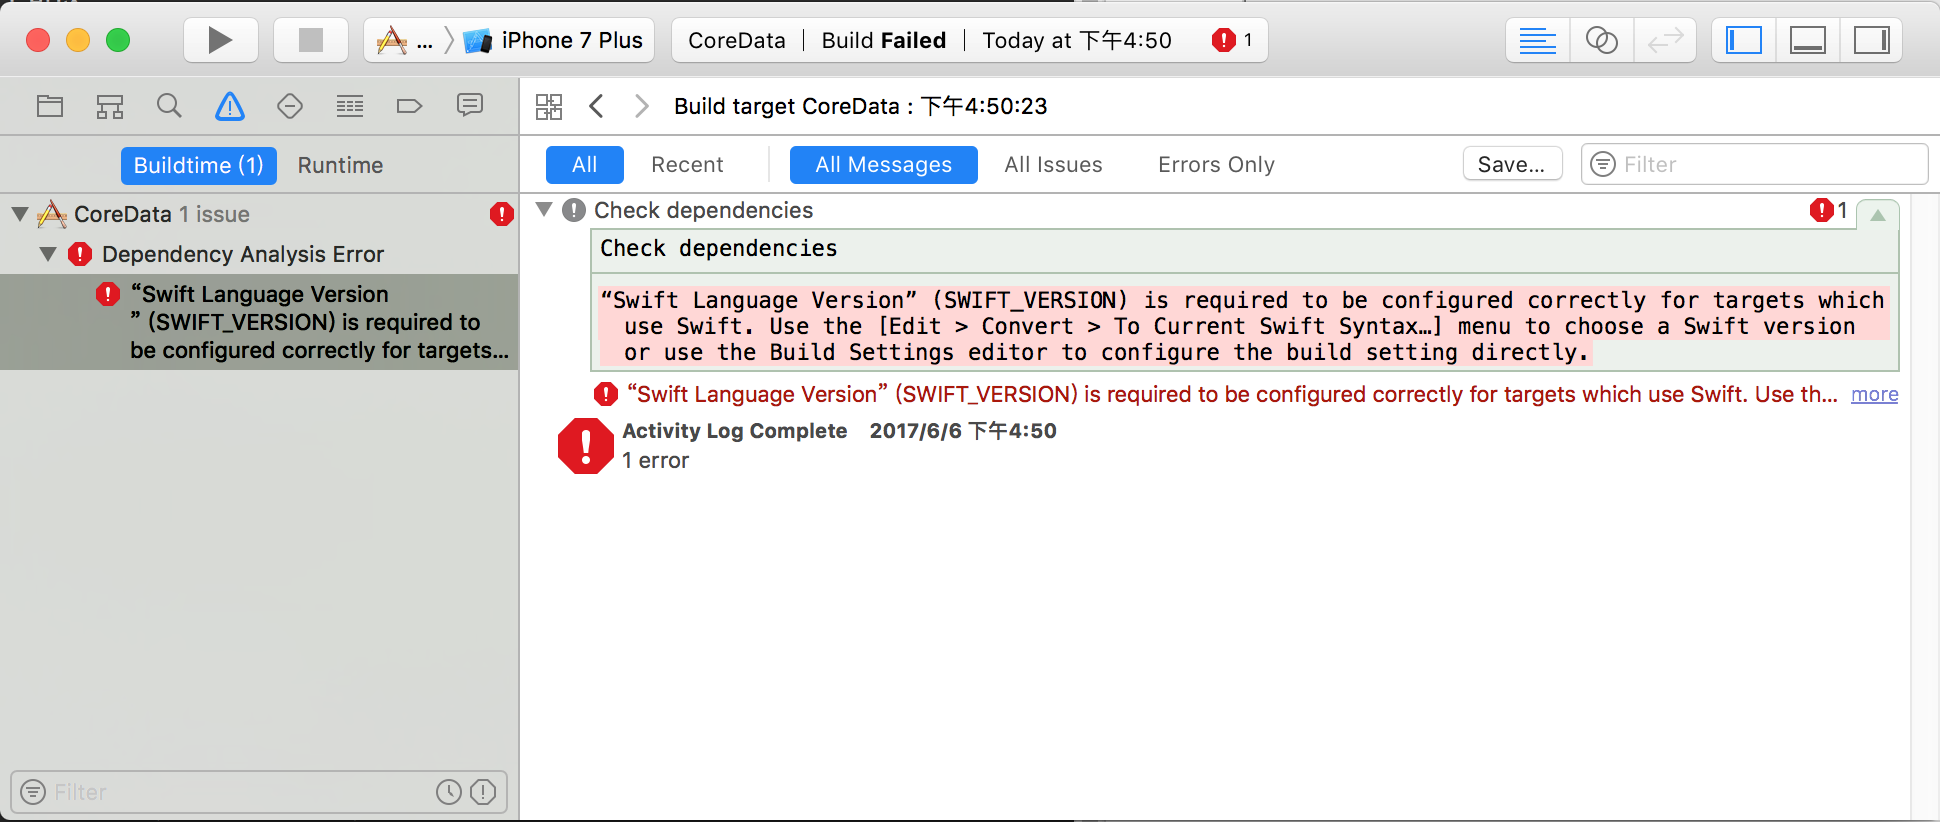The image size is (1940, 822).
Task: Switch to the Runtime issues tab
Action: click(340, 165)
